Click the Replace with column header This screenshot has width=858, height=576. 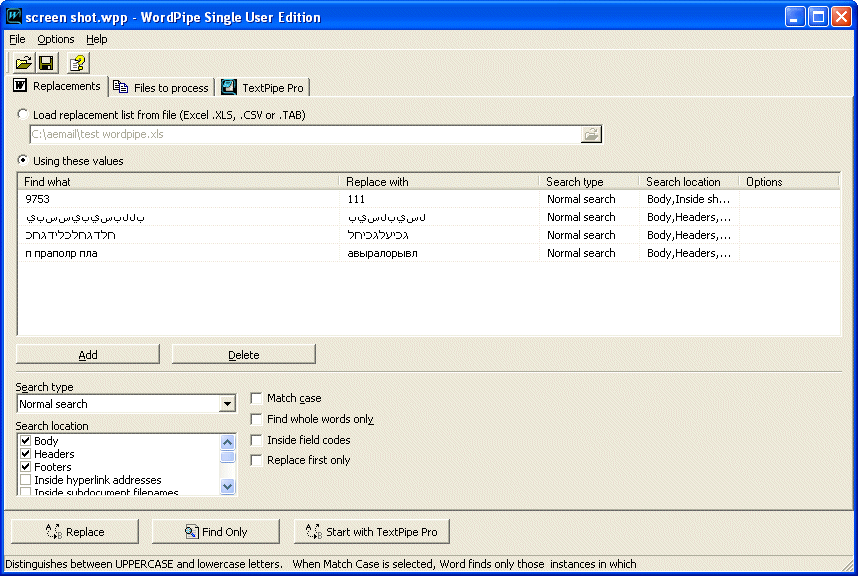click(439, 182)
